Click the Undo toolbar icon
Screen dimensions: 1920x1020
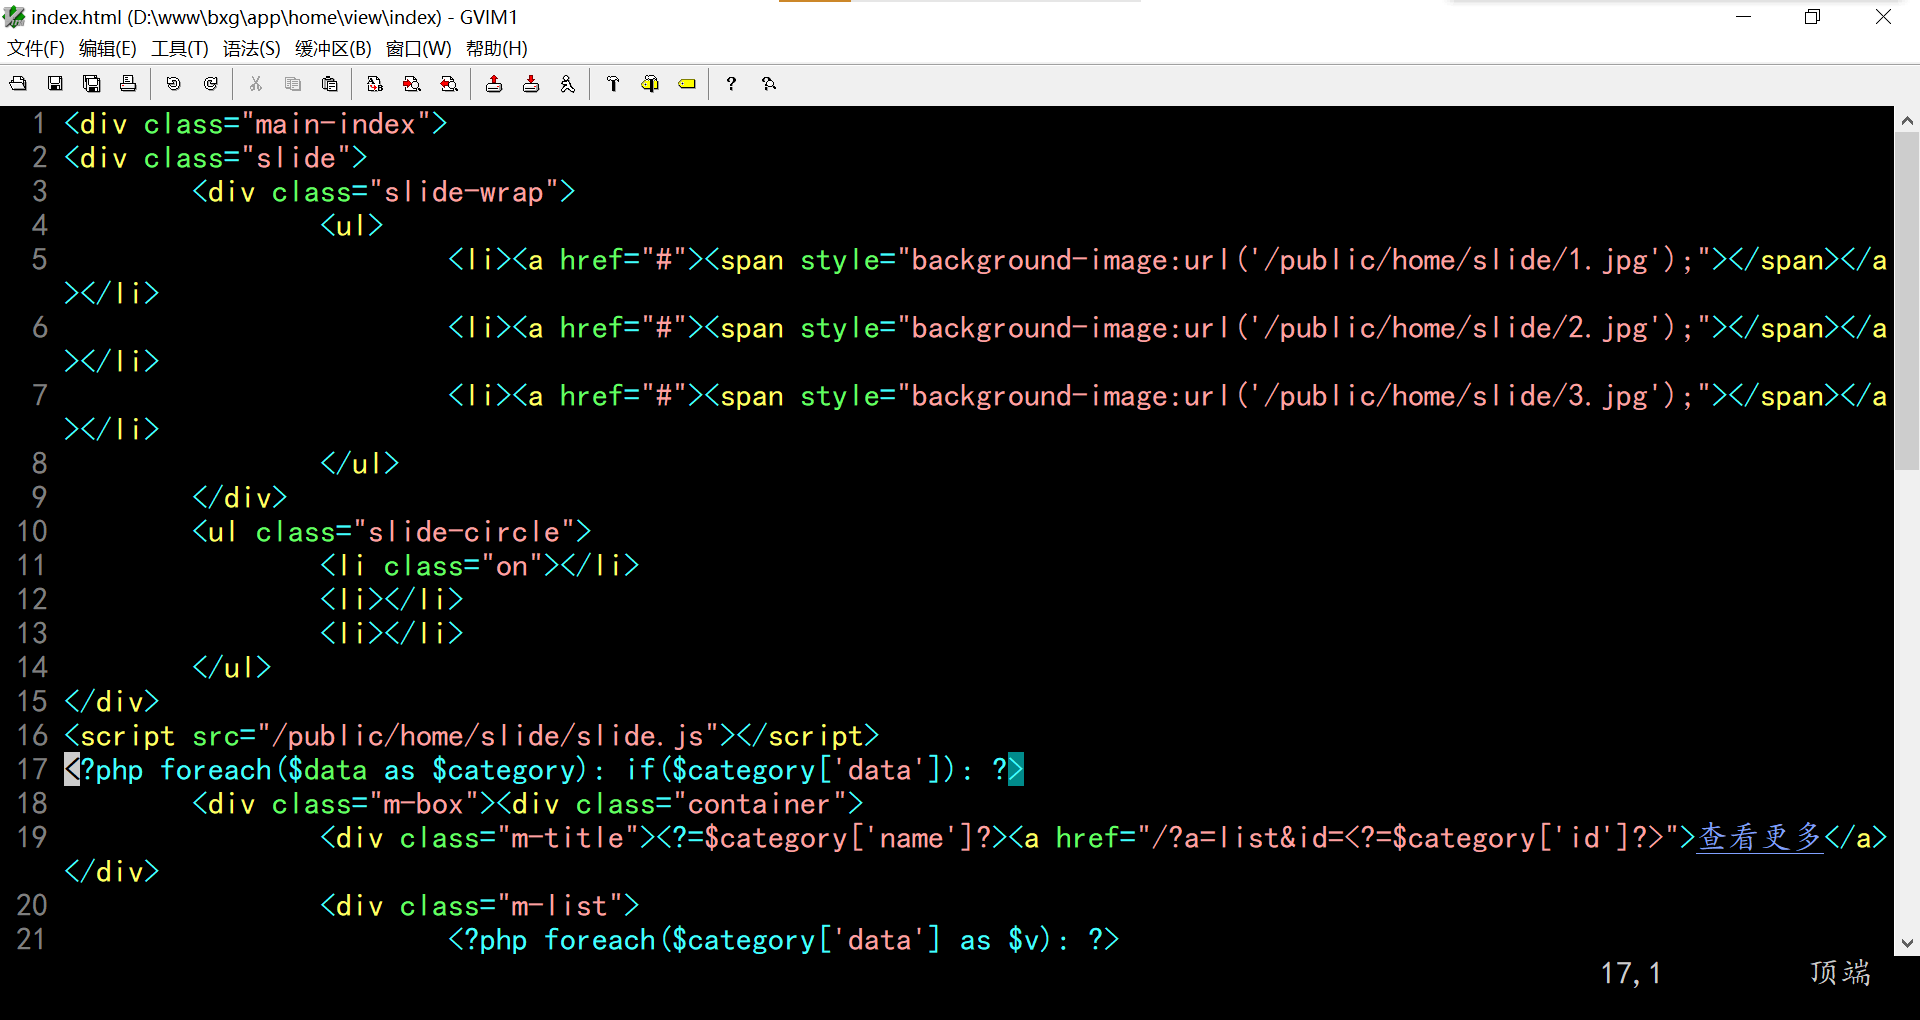coord(174,84)
